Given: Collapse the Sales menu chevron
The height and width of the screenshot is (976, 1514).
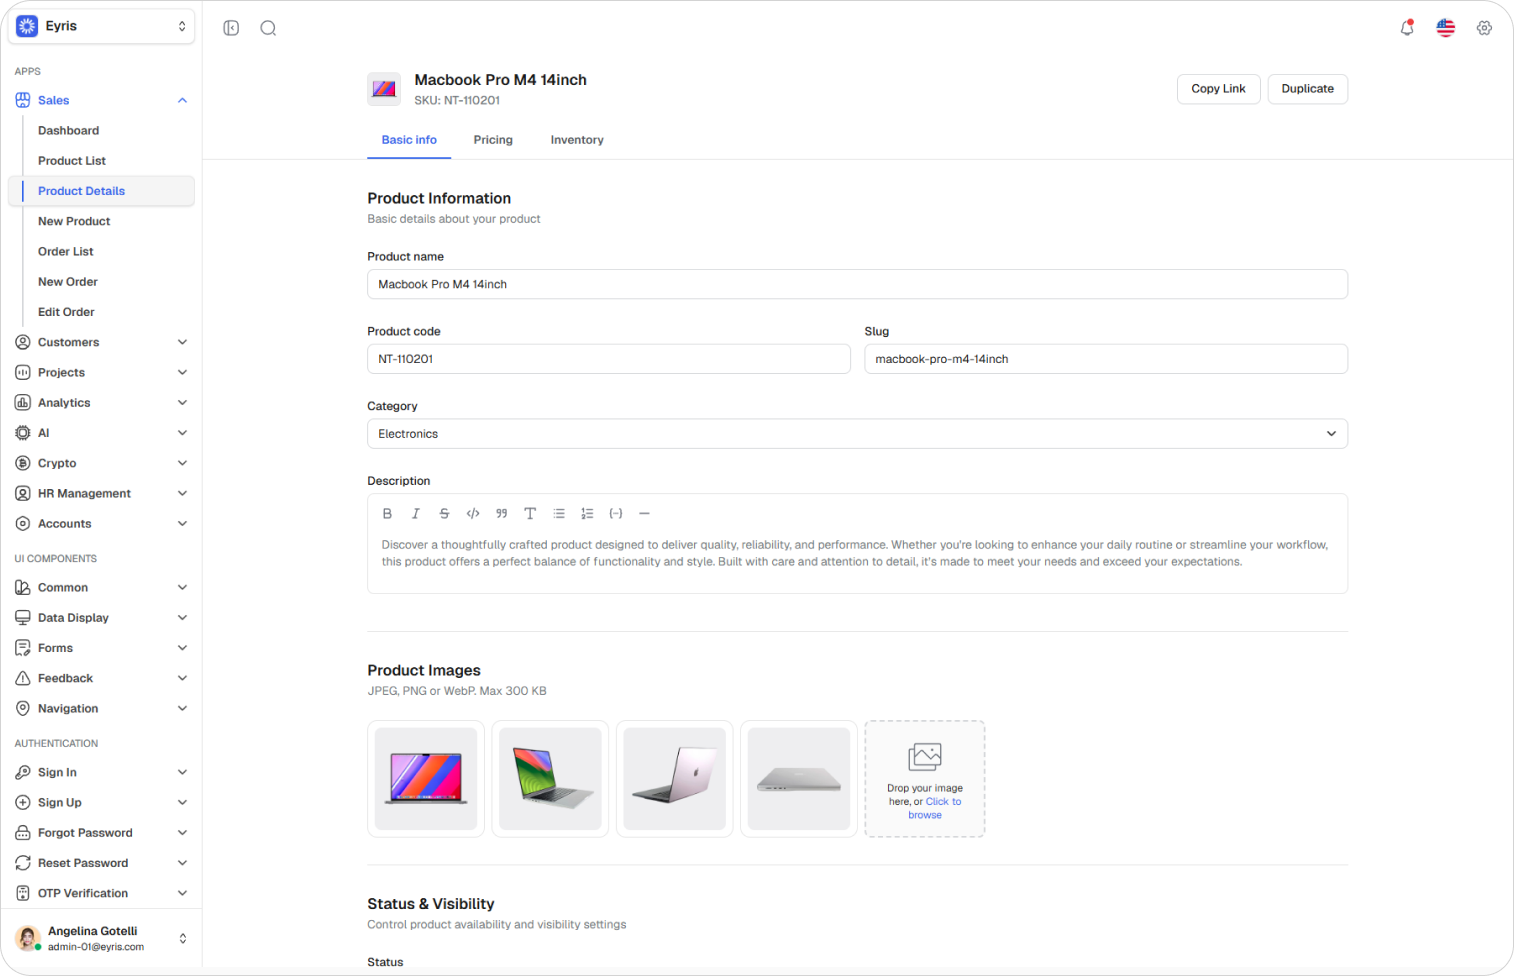Looking at the screenshot, I should [x=182, y=100].
